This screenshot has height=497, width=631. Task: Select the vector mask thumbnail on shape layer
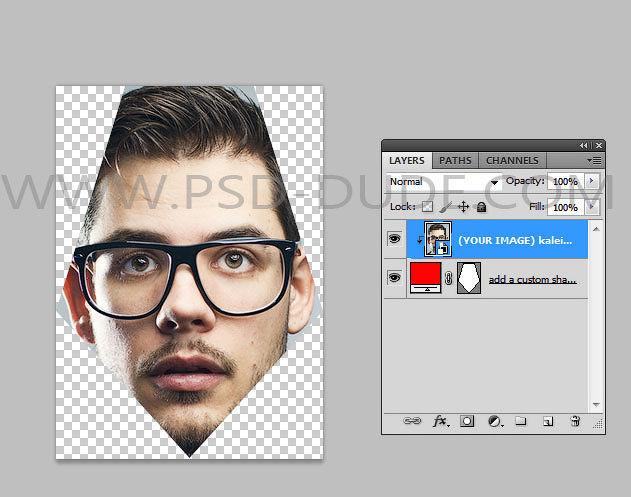469,278
